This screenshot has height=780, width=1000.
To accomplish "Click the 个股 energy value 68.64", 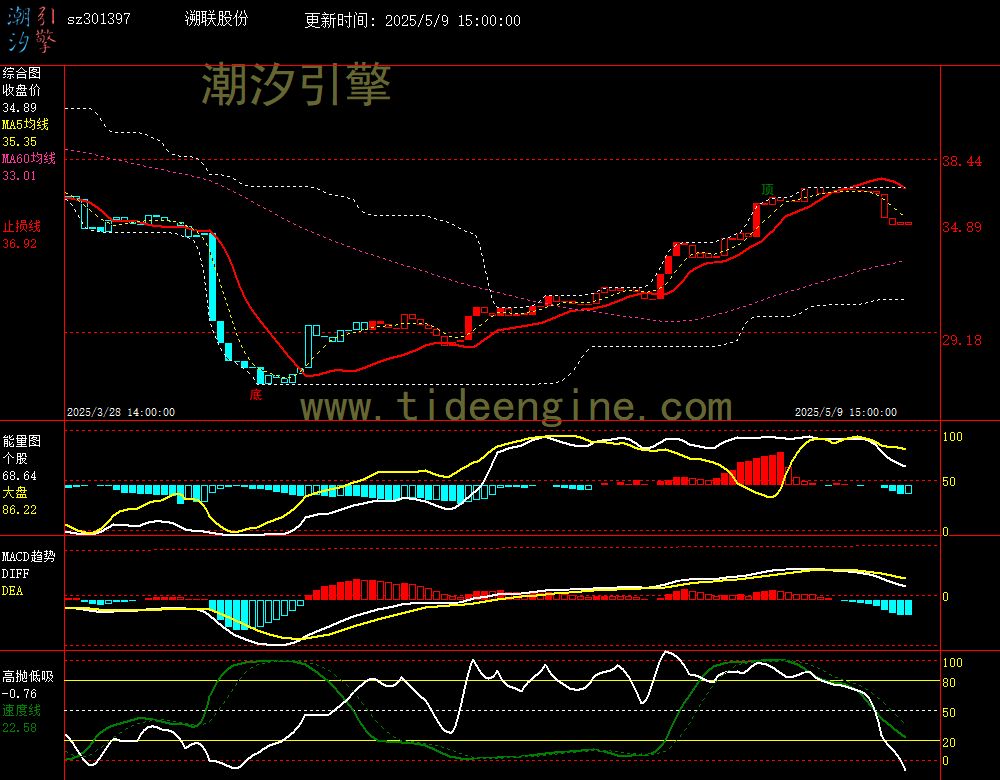I will (x=20, y=476).
